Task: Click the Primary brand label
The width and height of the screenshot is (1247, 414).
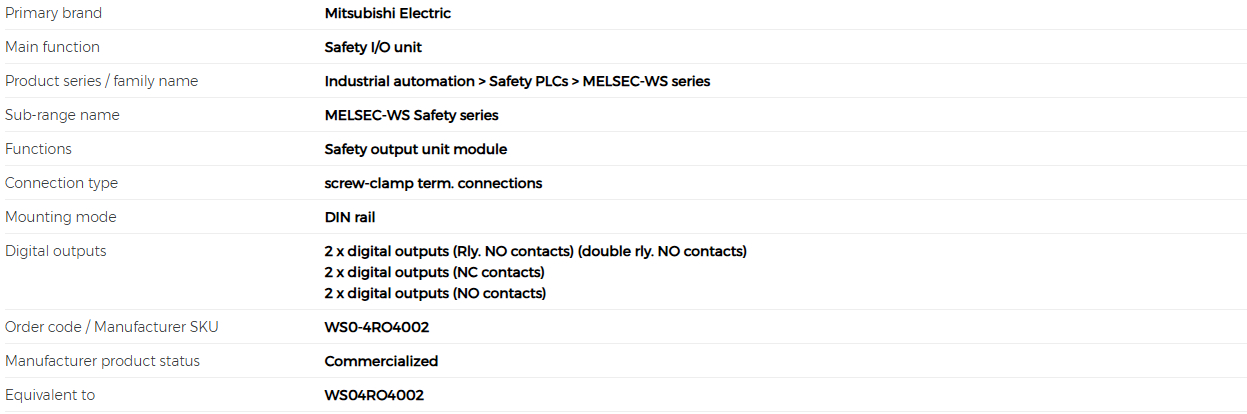Action: click(x=53, y=13)
